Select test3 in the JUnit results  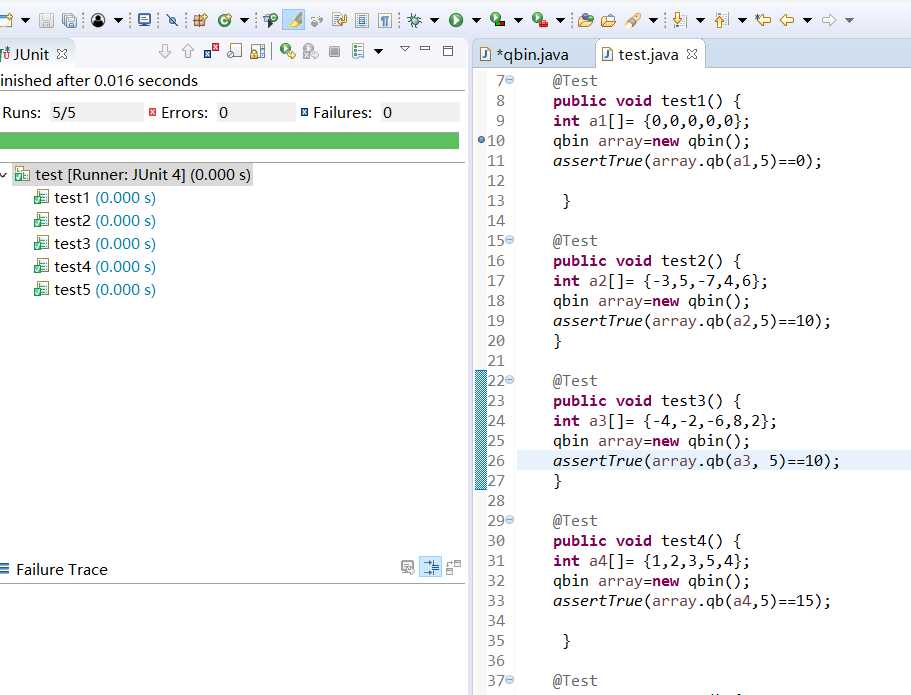[x=95, y=243]
